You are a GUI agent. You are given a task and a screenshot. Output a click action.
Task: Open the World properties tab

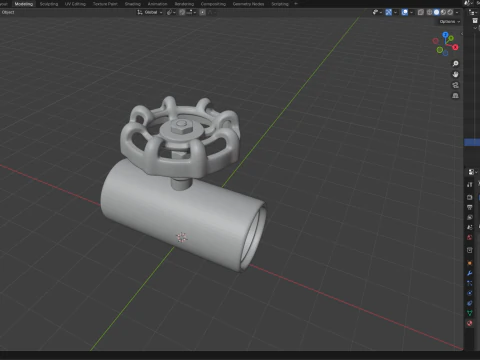(470, 237)
